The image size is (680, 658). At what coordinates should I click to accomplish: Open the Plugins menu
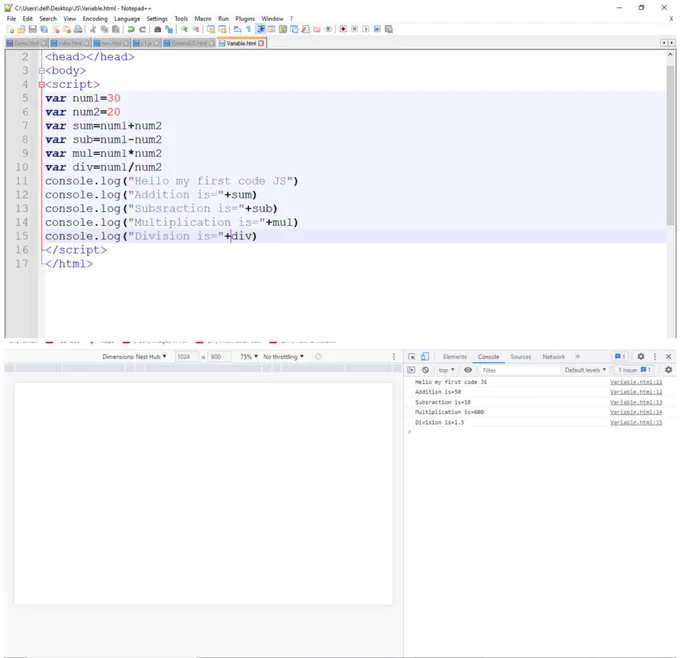point(245,19)
